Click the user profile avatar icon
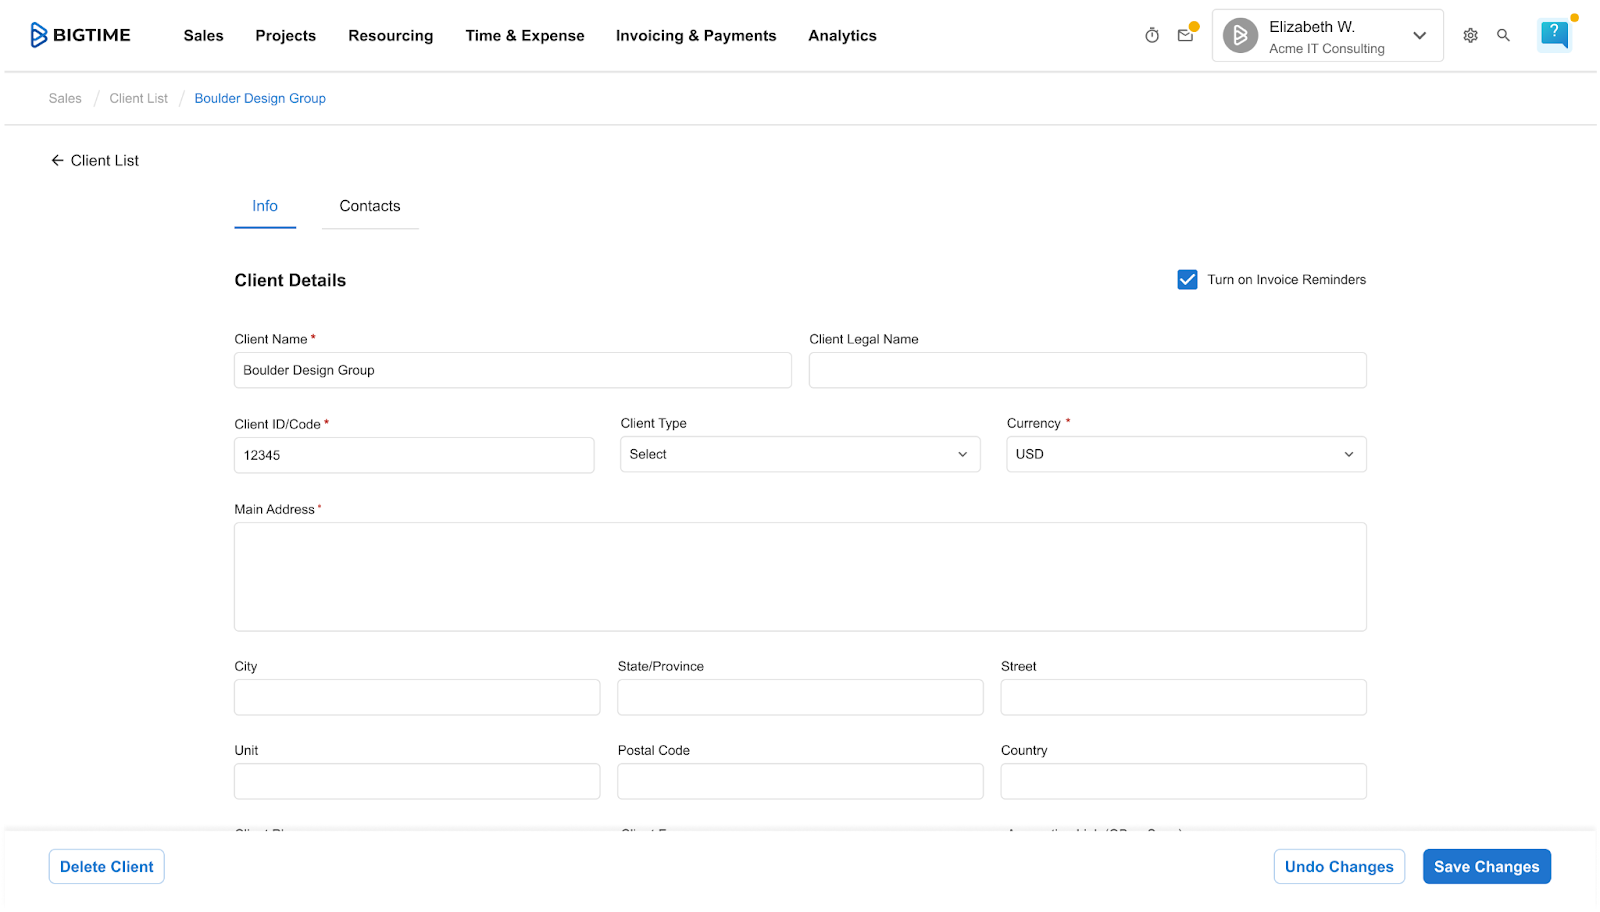1600x912 pixels. pyautogui.click(x=1240, y=36)
